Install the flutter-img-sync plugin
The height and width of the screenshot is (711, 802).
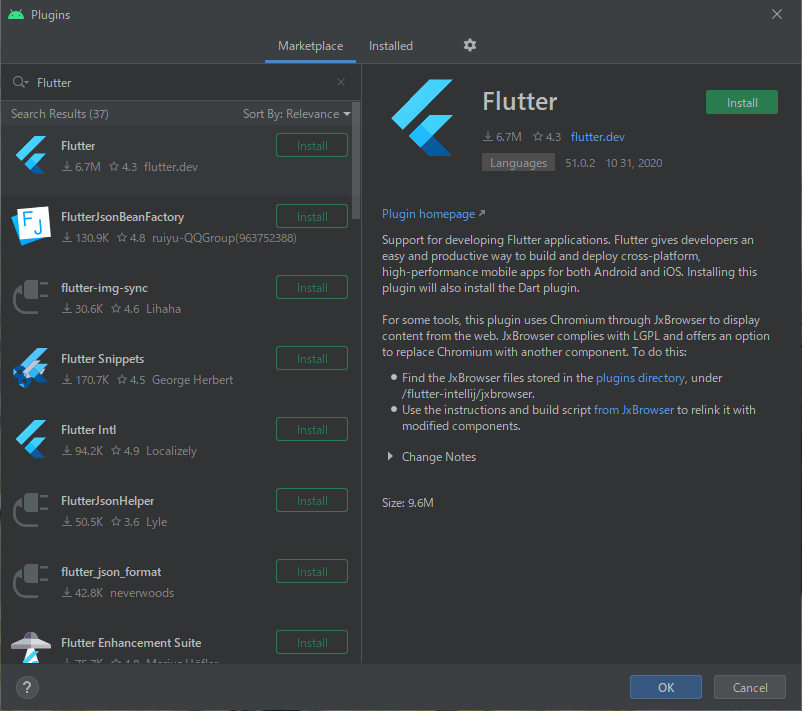click(312, 287)
